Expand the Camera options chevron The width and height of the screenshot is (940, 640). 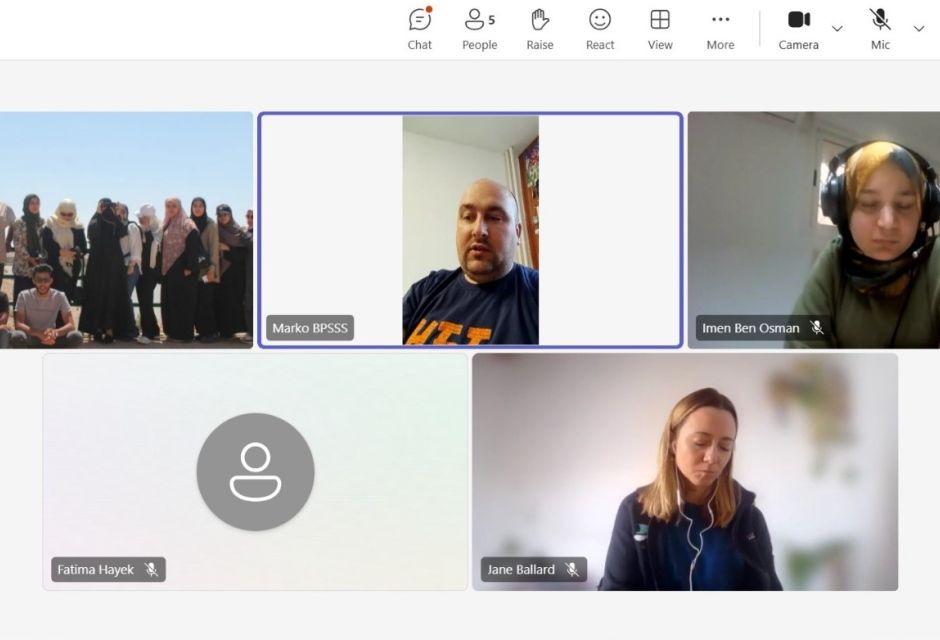(x=837, y=29)
